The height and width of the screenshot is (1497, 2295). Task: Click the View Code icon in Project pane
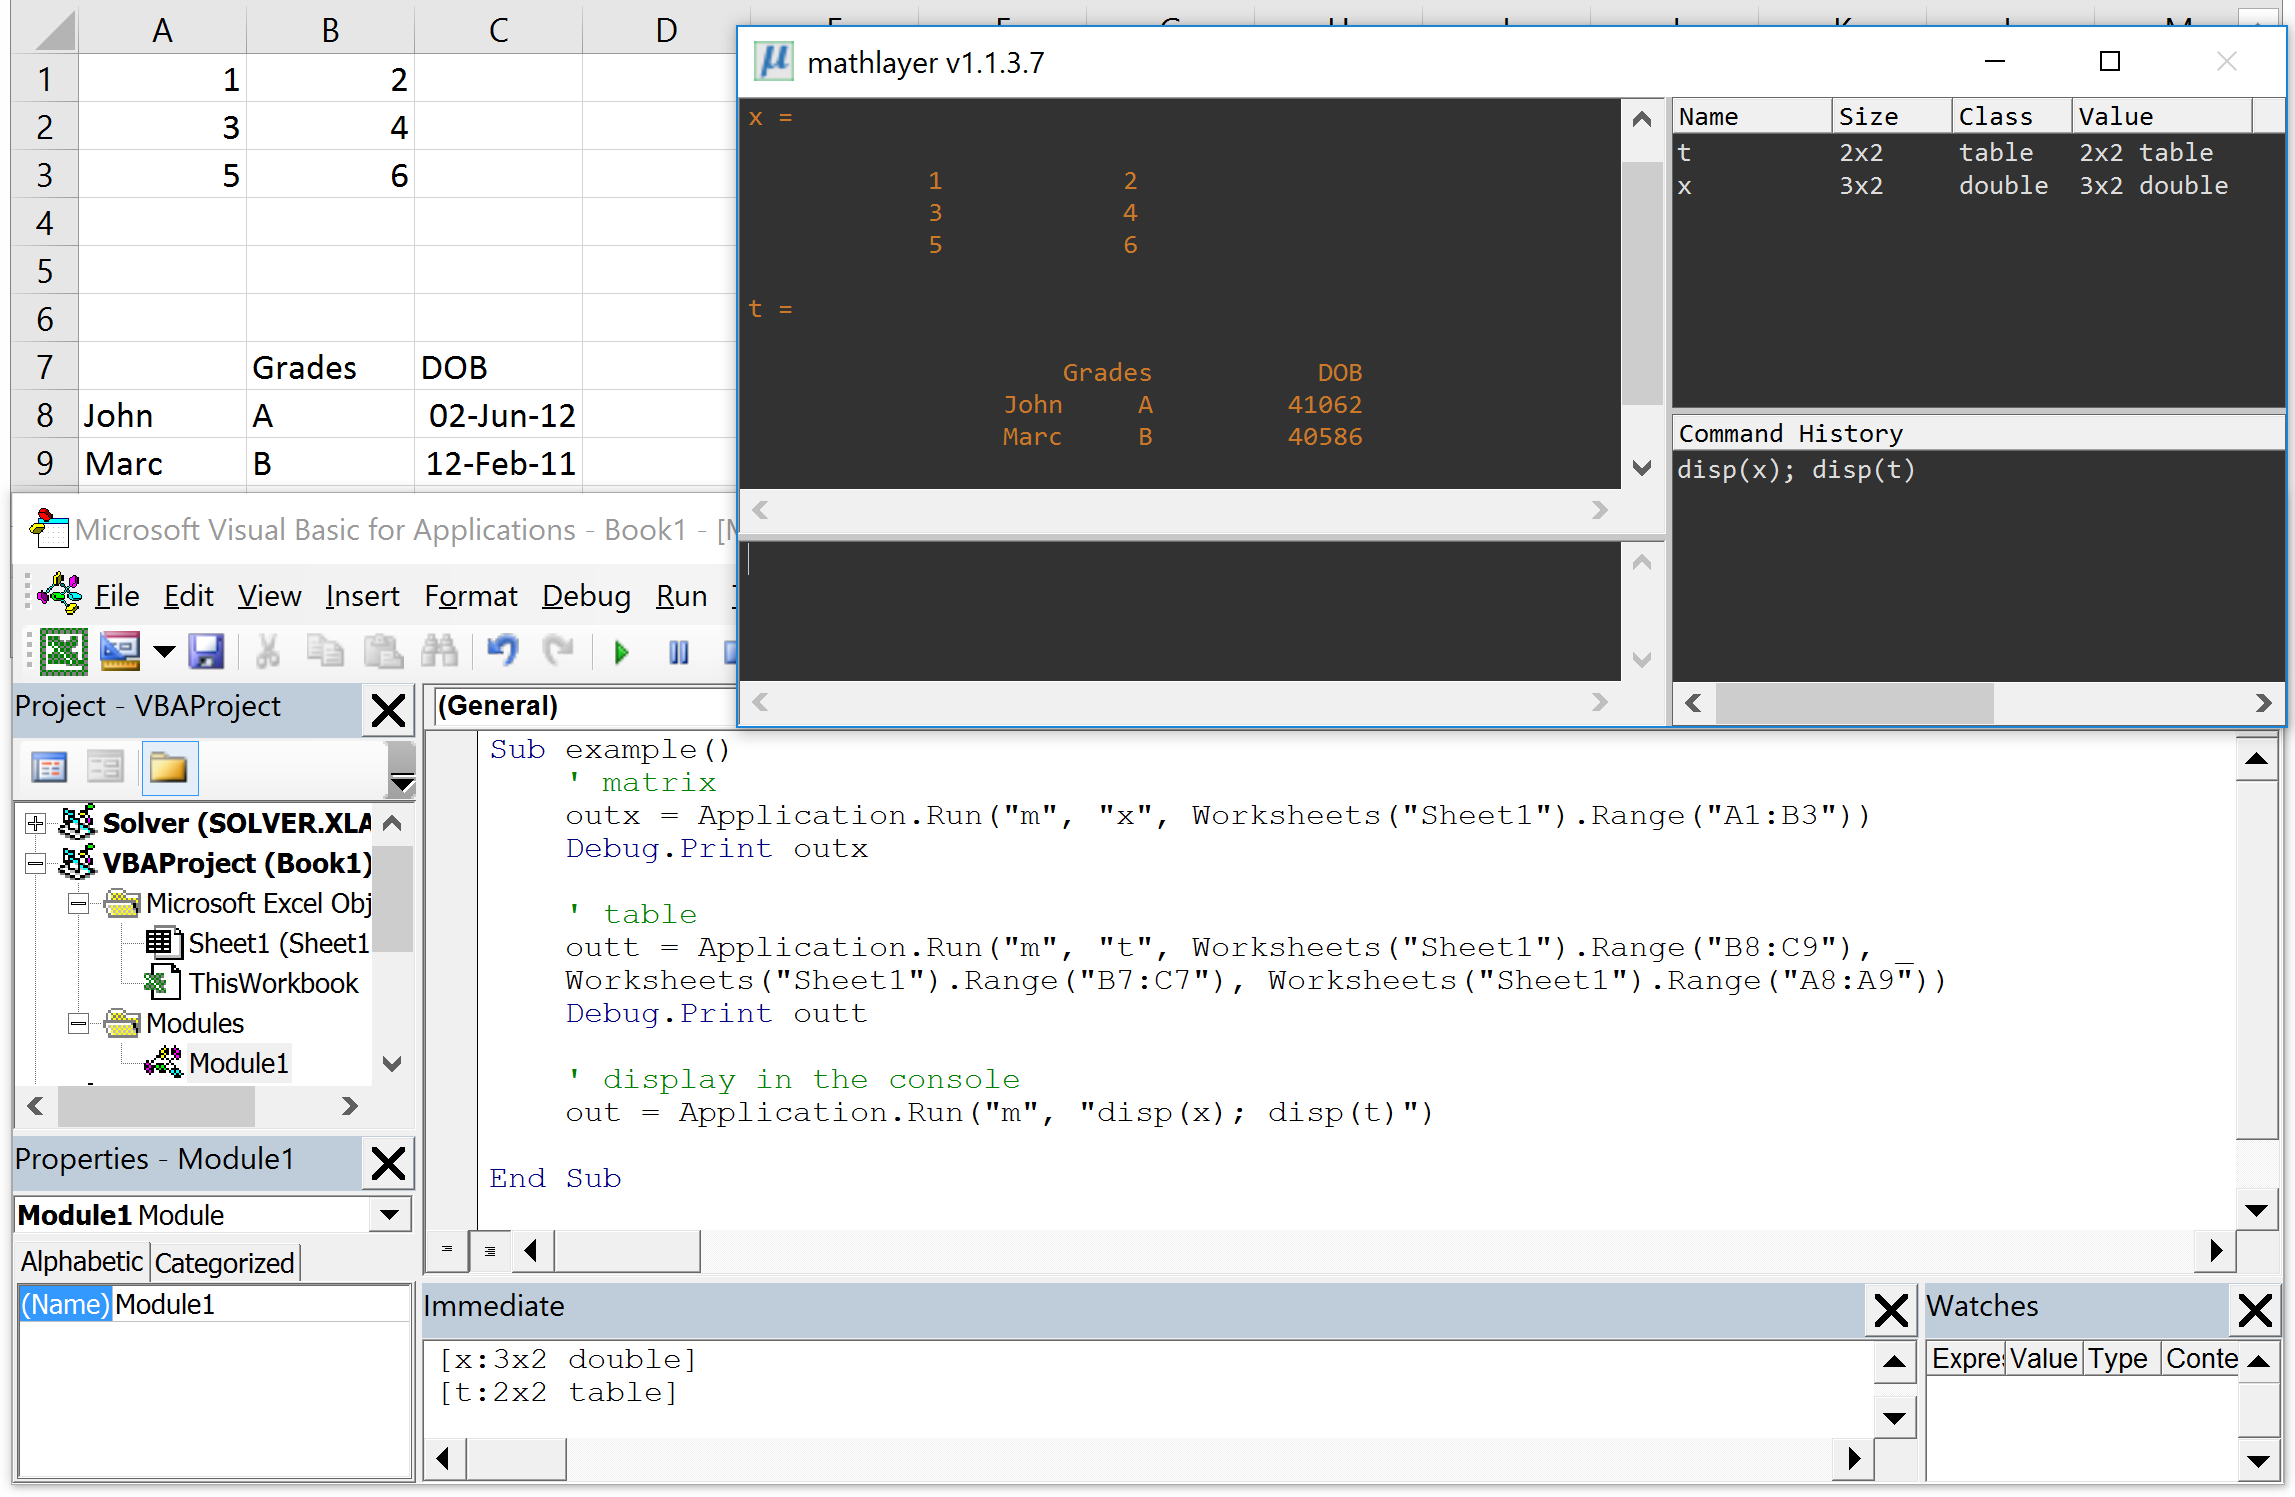click(x=49, y=768)
